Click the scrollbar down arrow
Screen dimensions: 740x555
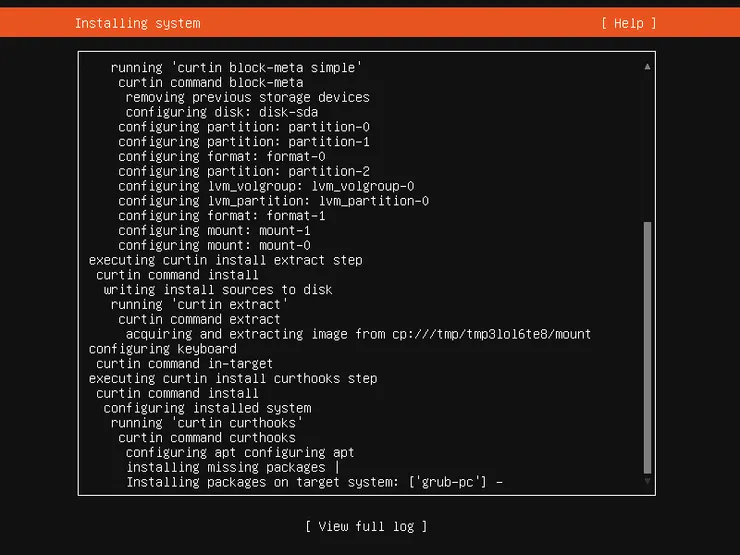click(x=647, y=482)
